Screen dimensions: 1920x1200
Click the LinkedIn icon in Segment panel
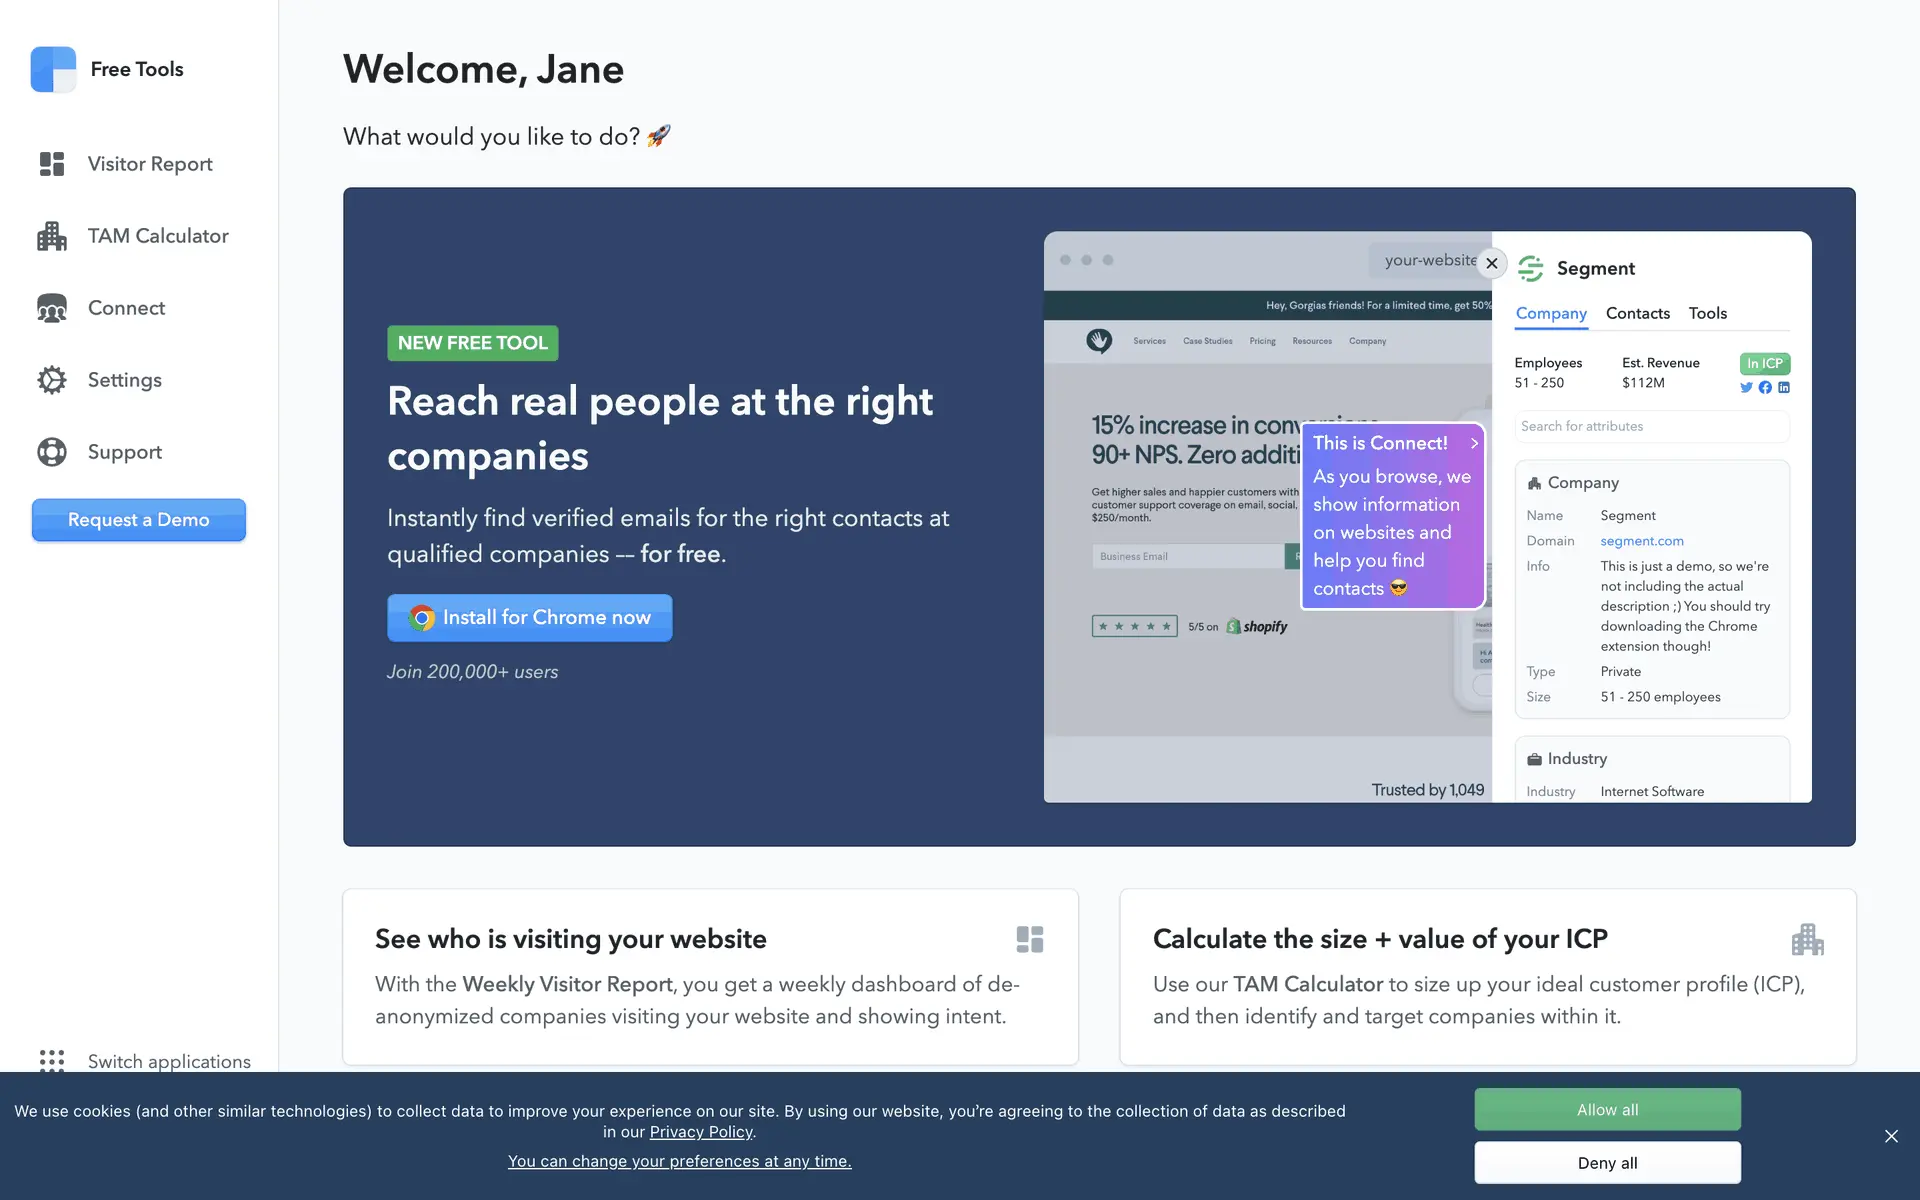click(x=1784, y=388)
